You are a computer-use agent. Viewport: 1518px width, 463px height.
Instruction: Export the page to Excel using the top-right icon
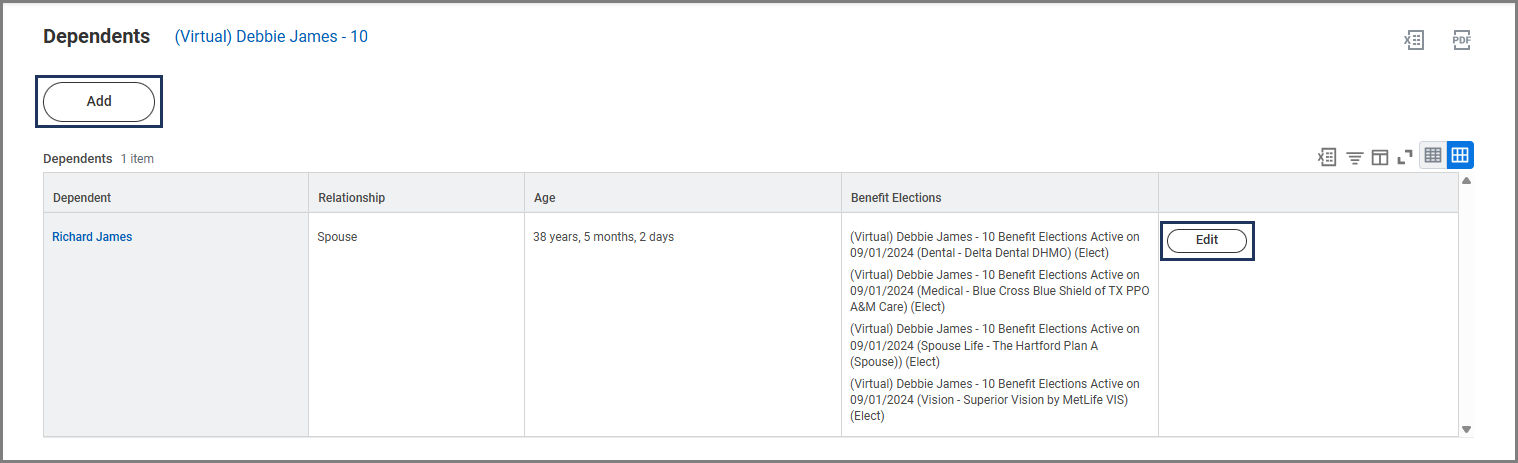tap(1413, 40)
